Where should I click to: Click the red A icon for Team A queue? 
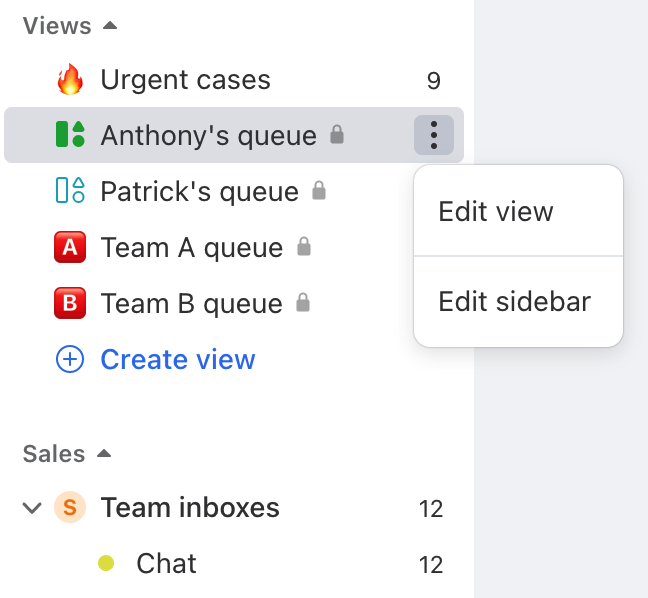pos(70,247)
